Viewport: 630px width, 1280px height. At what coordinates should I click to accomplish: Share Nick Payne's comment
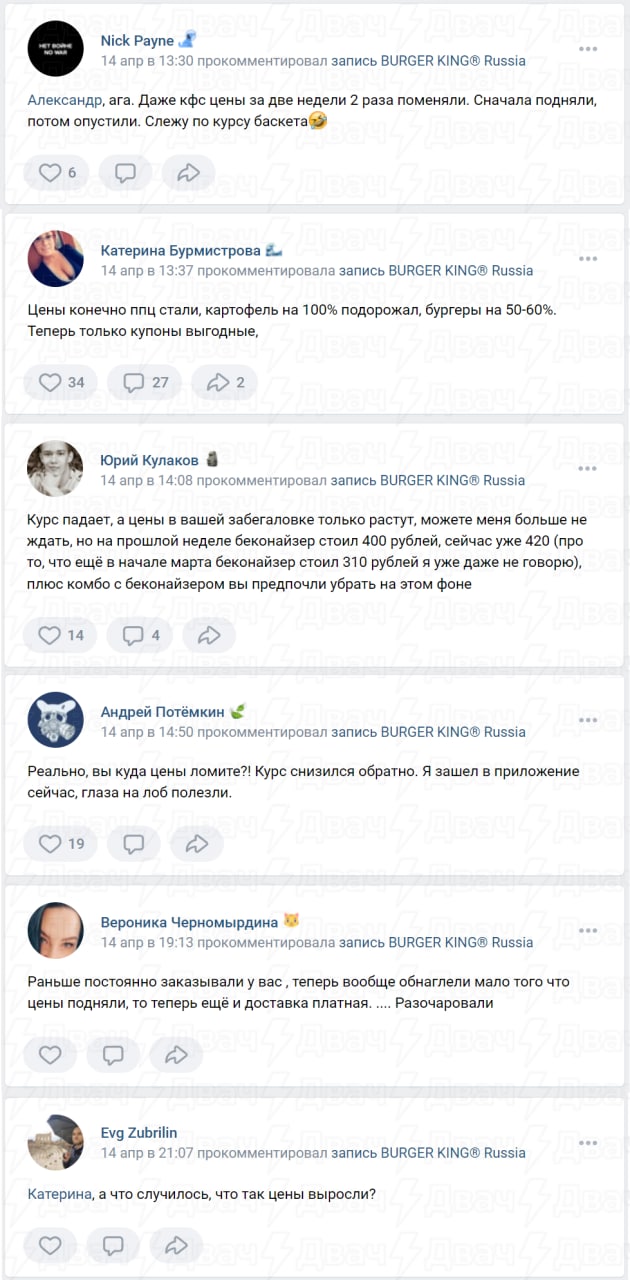click(x=188, y=172)
